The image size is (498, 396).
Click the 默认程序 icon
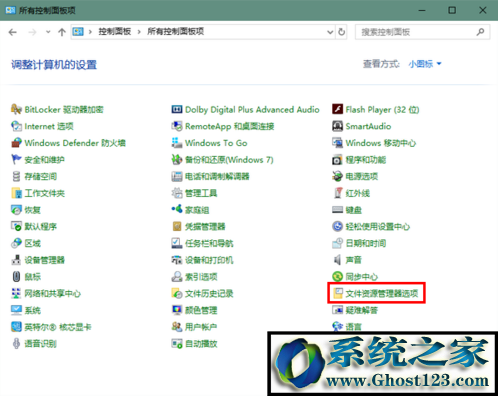[16, 226]
